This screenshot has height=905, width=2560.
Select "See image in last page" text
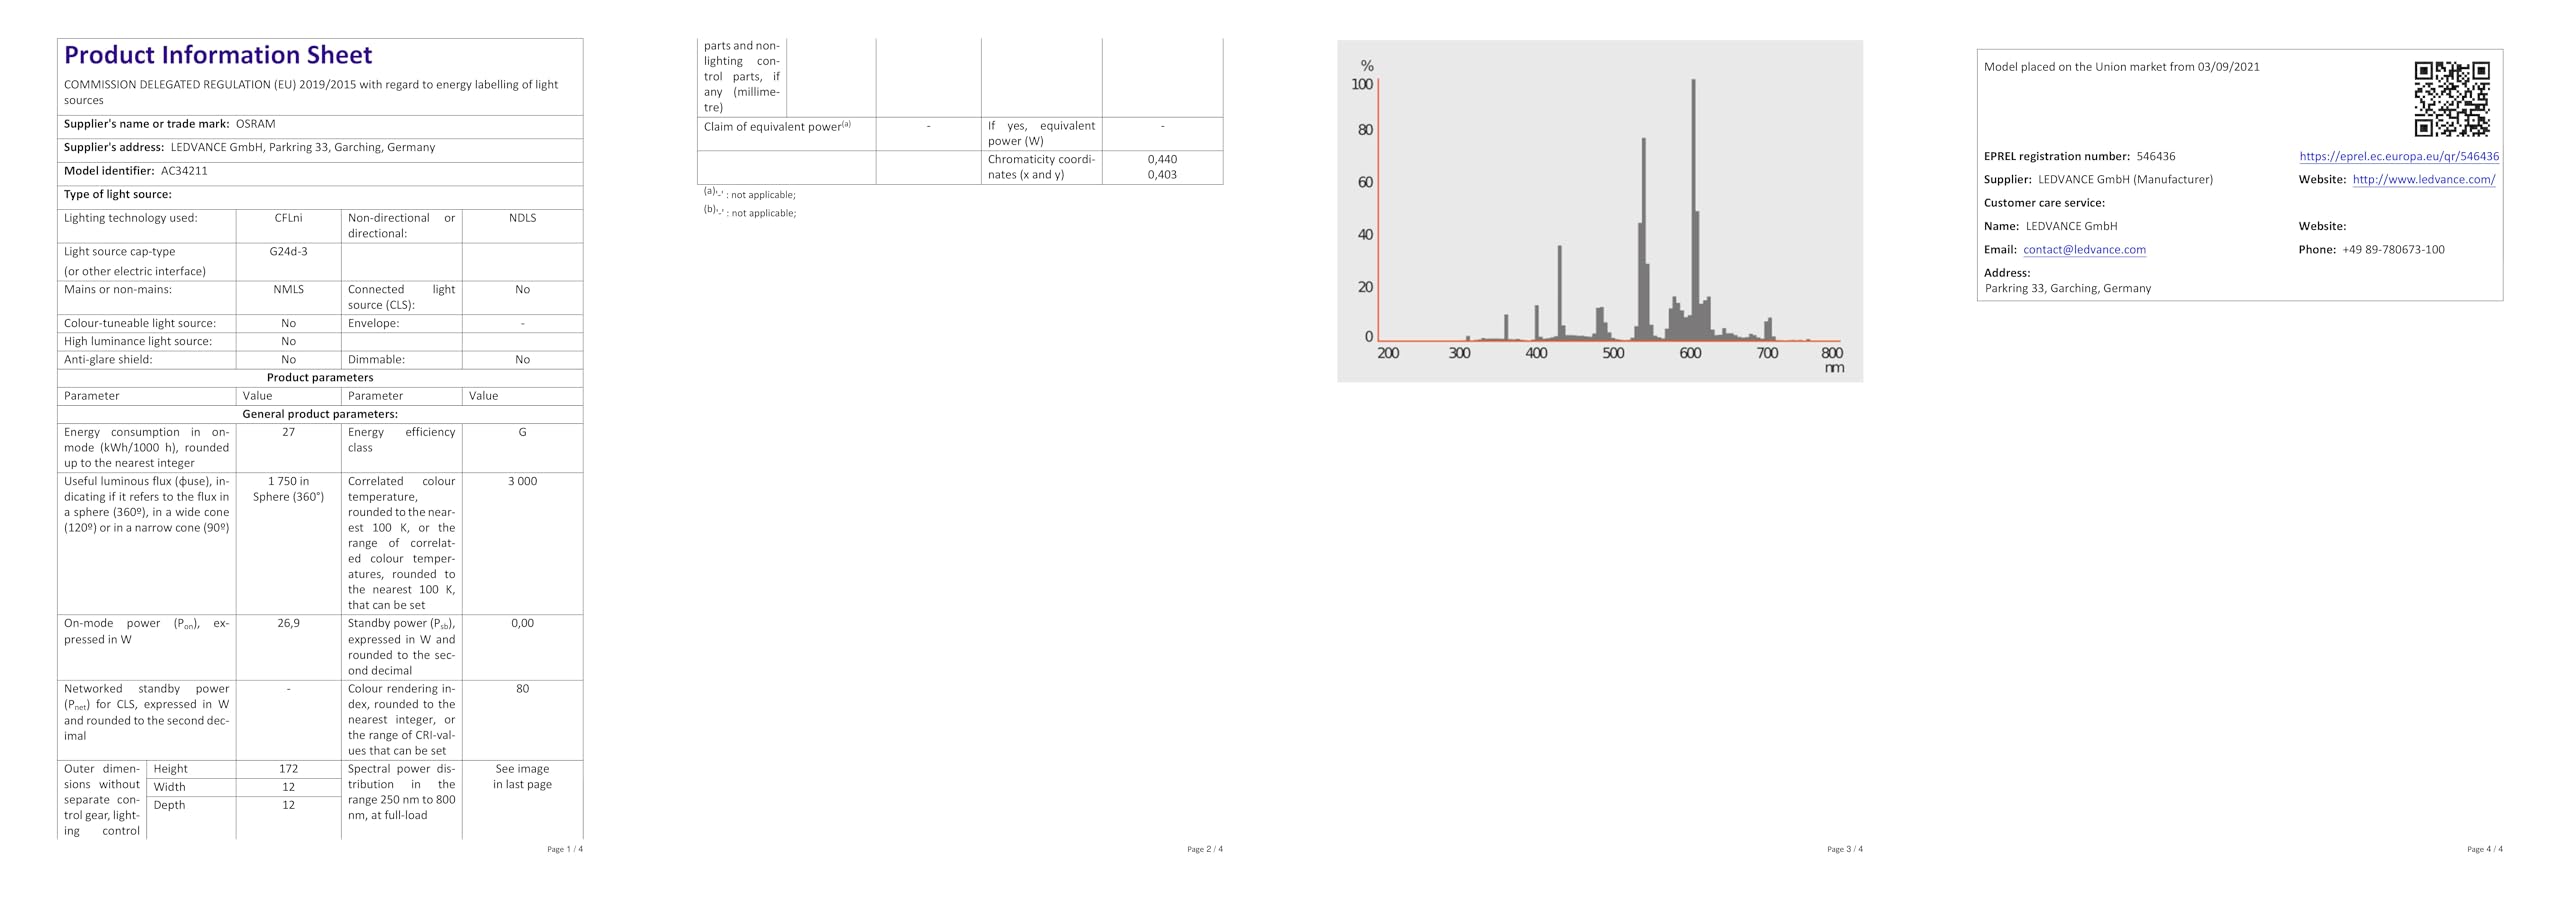click(522, 777)
